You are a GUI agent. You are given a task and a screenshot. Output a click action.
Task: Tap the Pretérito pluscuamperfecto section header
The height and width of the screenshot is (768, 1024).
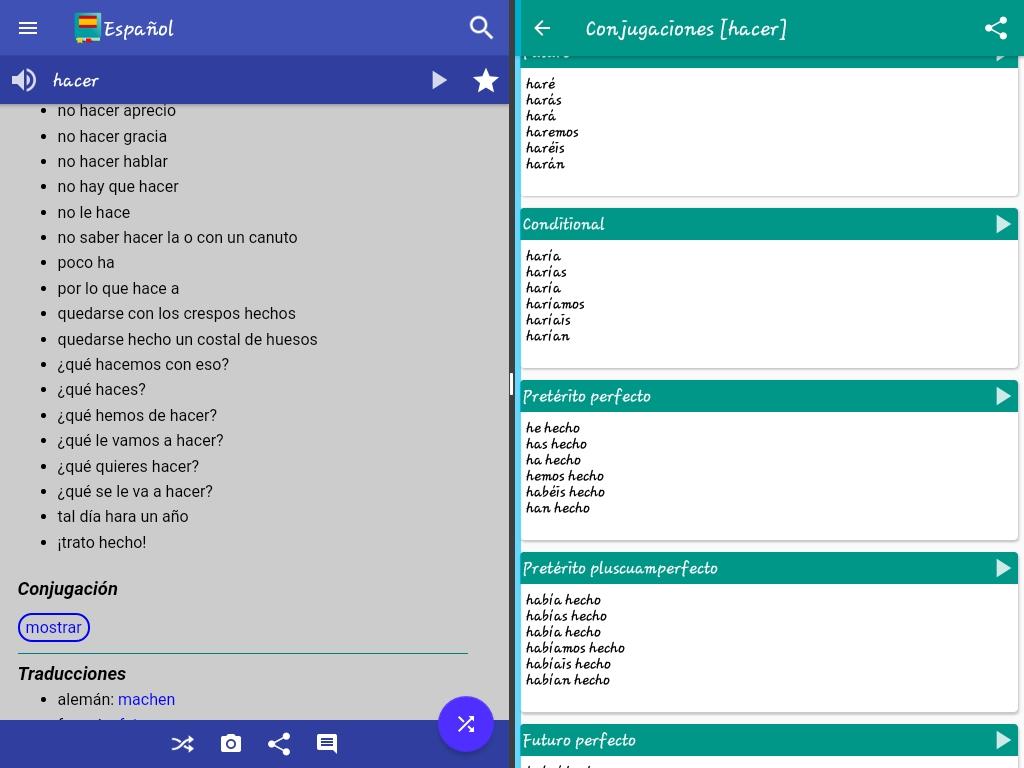[x=769, y=568]
